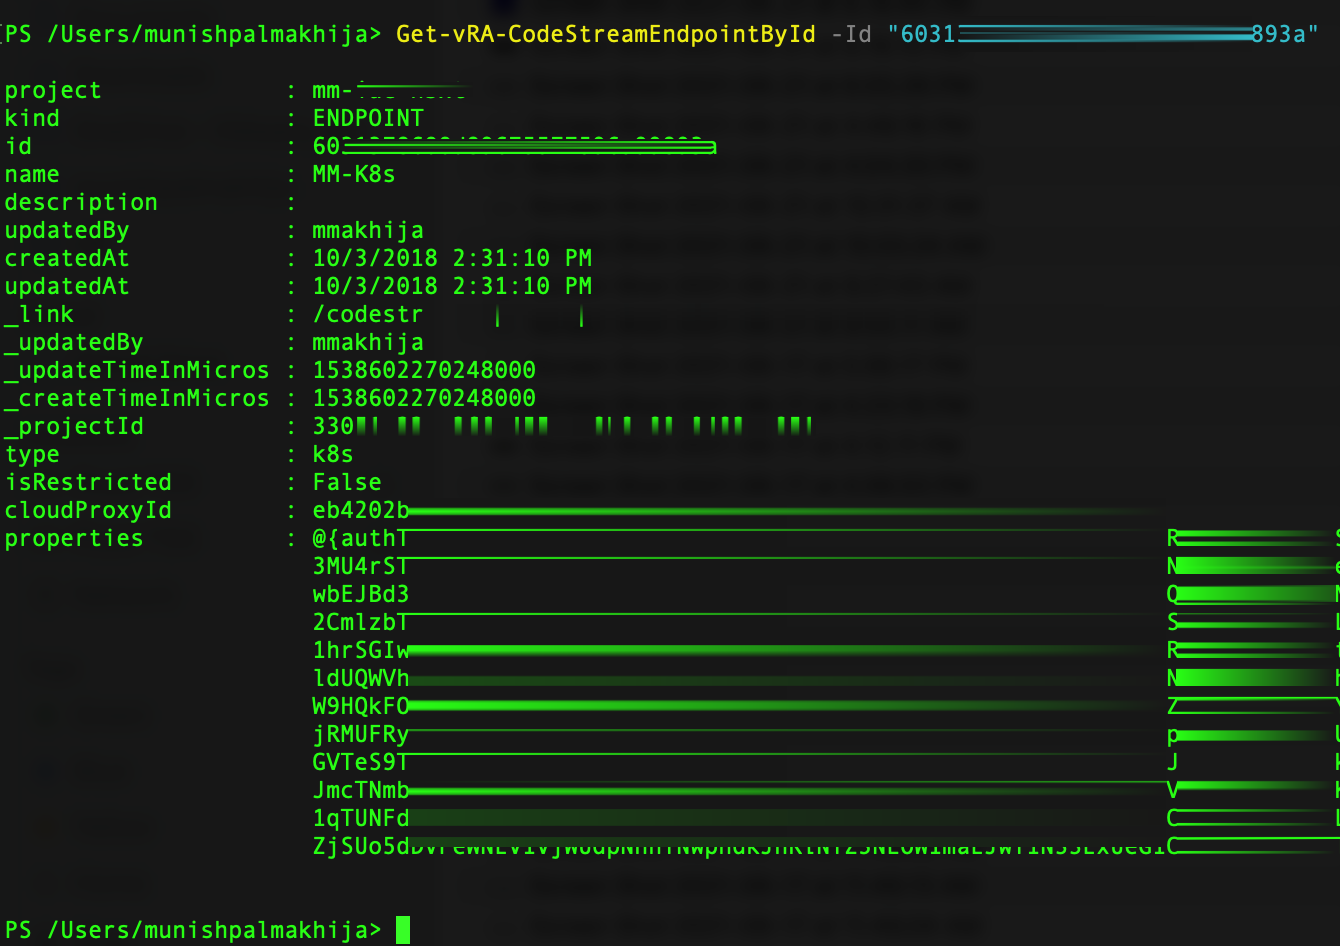Click the 'cloudProxyId' property name
This screenshot has height=946, width=1340.
point(88,511)
